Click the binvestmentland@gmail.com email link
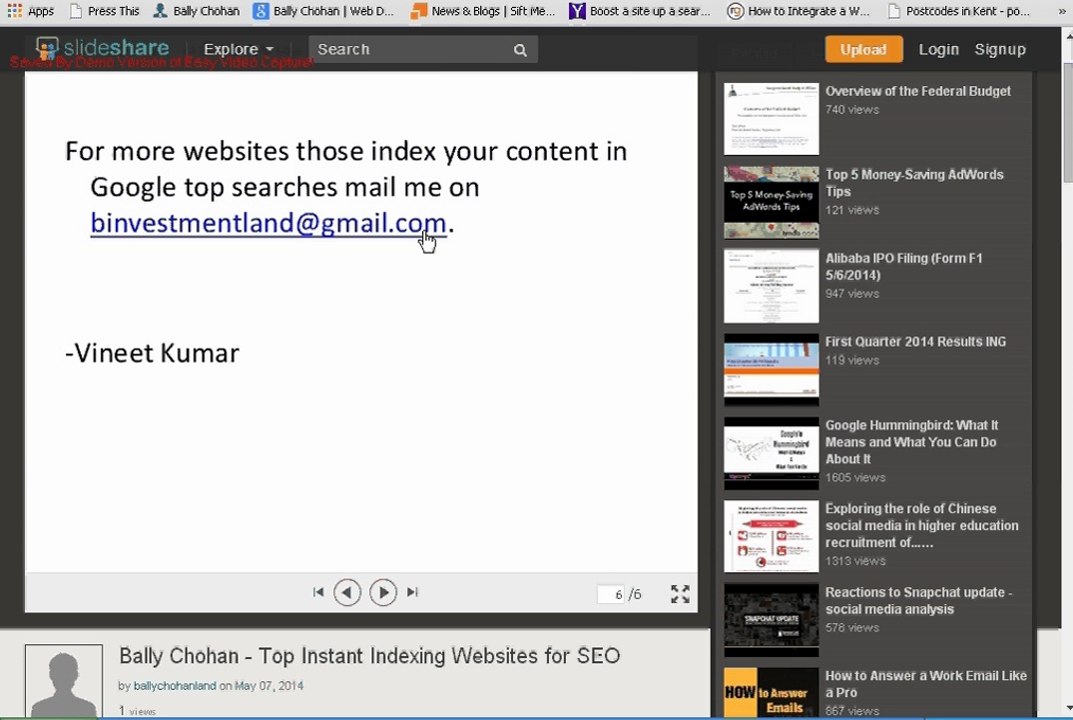Image resolution: width=1073 pixels, height=720 pixels. [268, 223]
